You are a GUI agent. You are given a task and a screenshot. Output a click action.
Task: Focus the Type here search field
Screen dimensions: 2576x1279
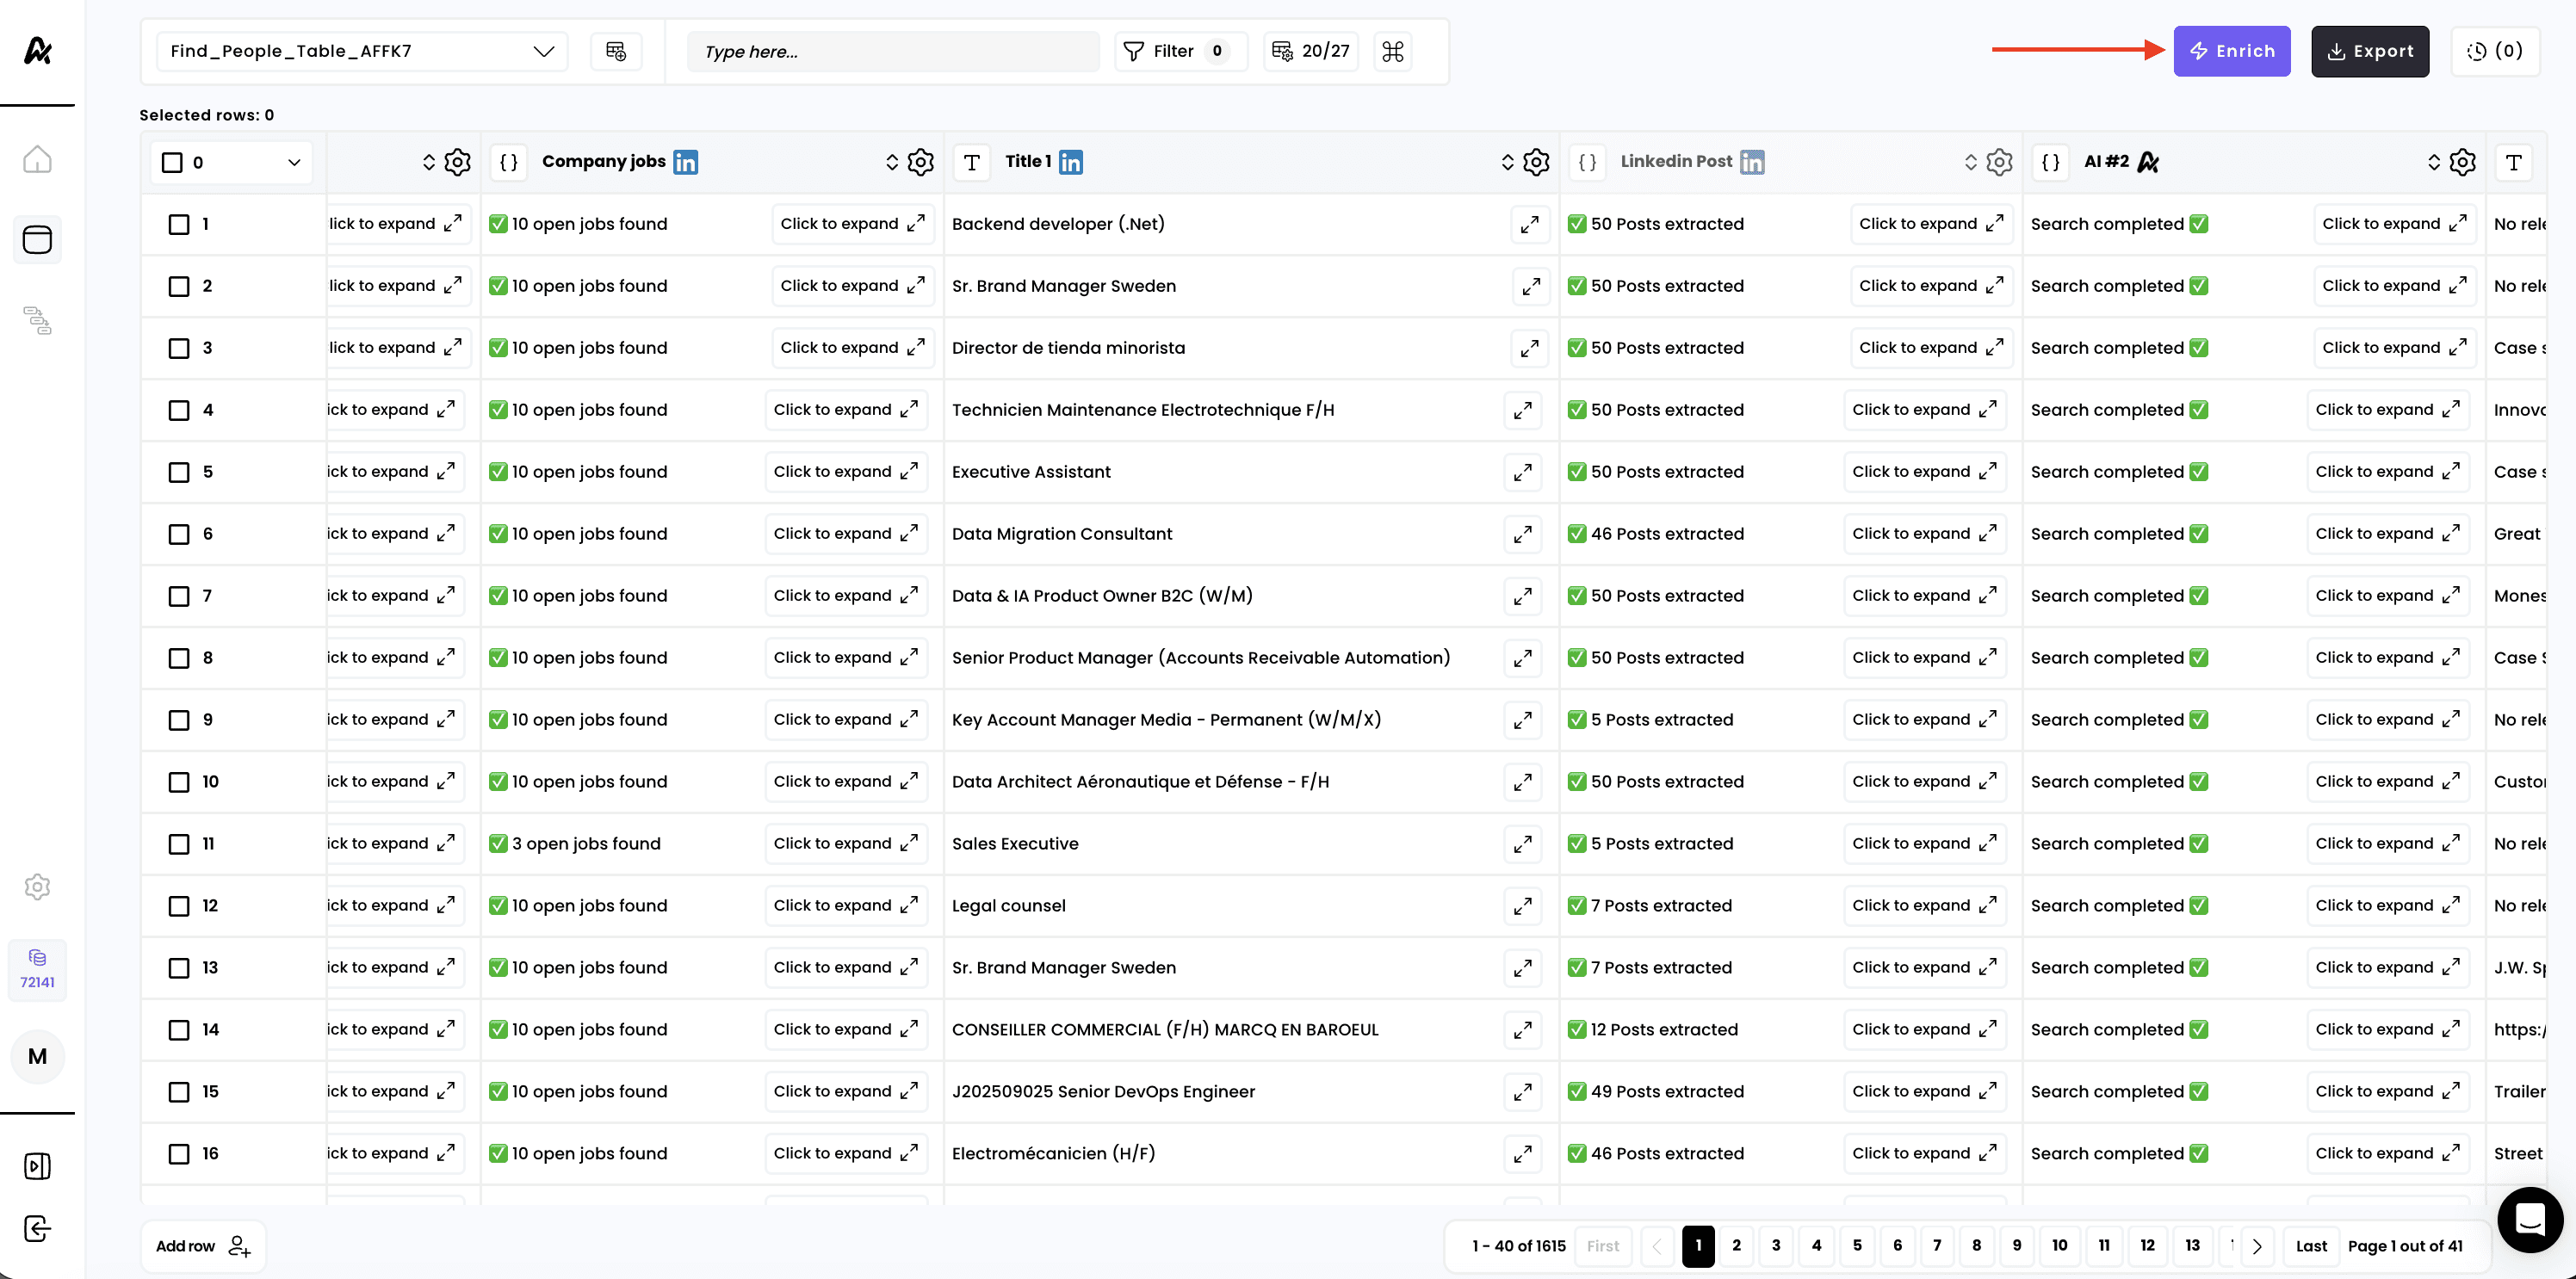click(x=892, y=51)
